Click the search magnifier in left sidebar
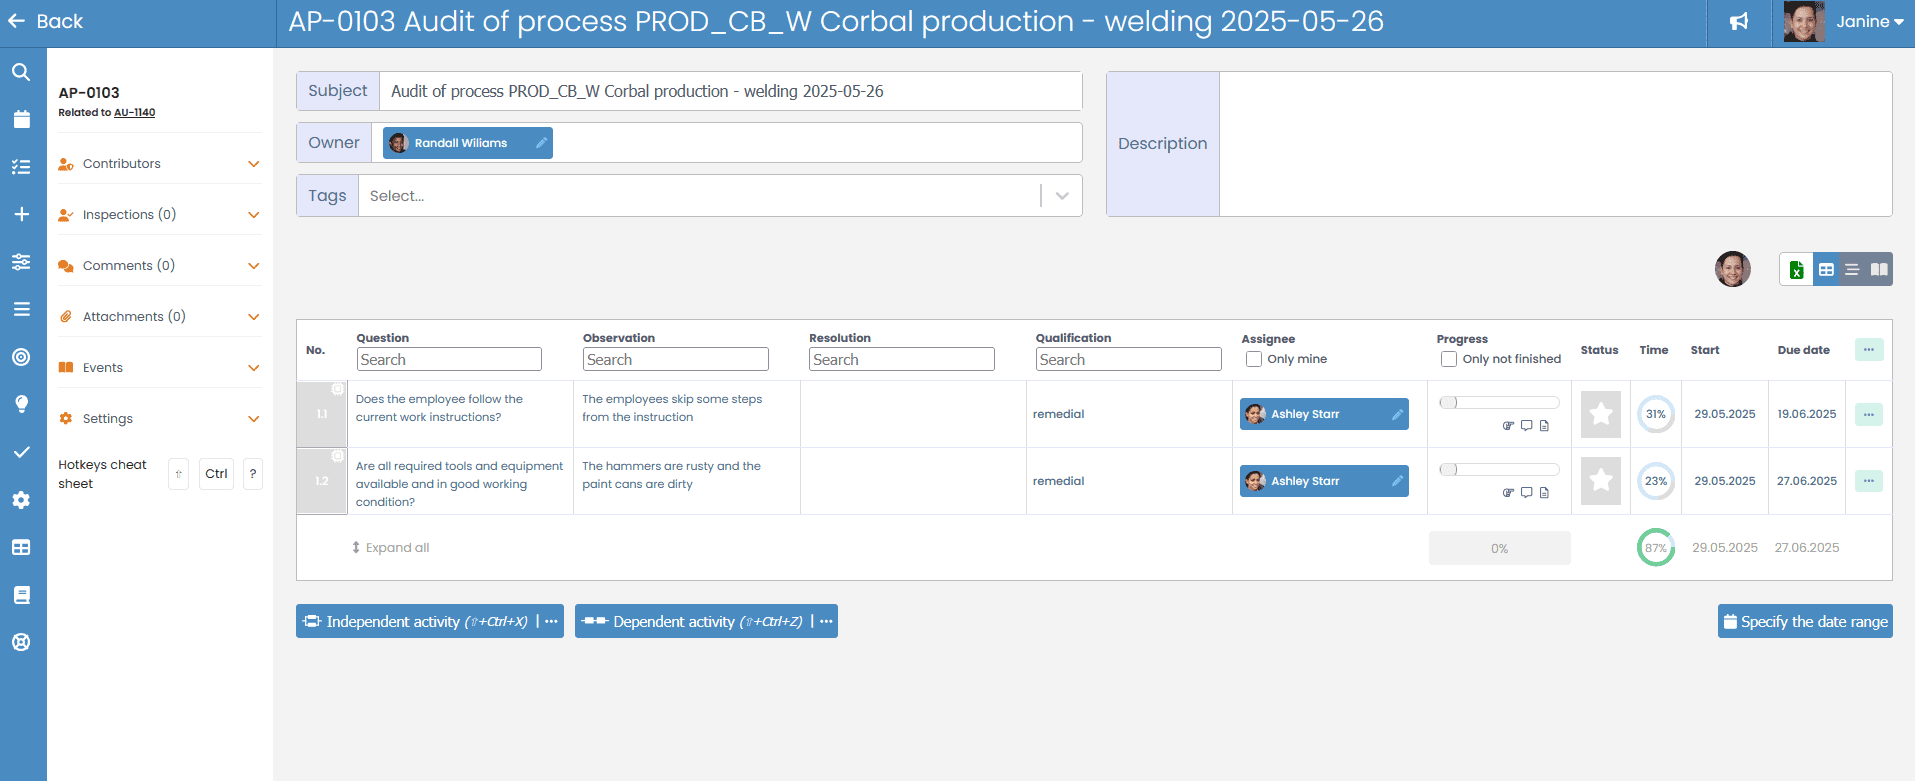 click(x=21, y=72)
